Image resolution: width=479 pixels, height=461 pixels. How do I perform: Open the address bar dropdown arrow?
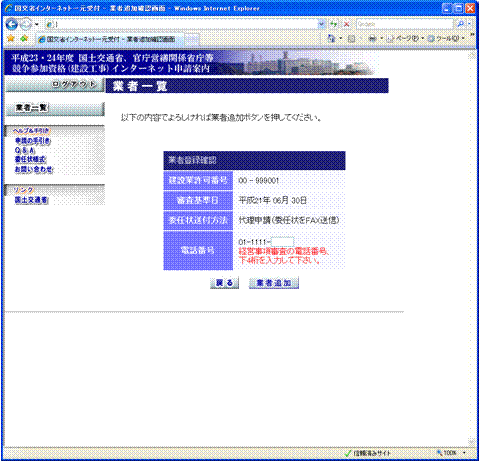point(321,24)
